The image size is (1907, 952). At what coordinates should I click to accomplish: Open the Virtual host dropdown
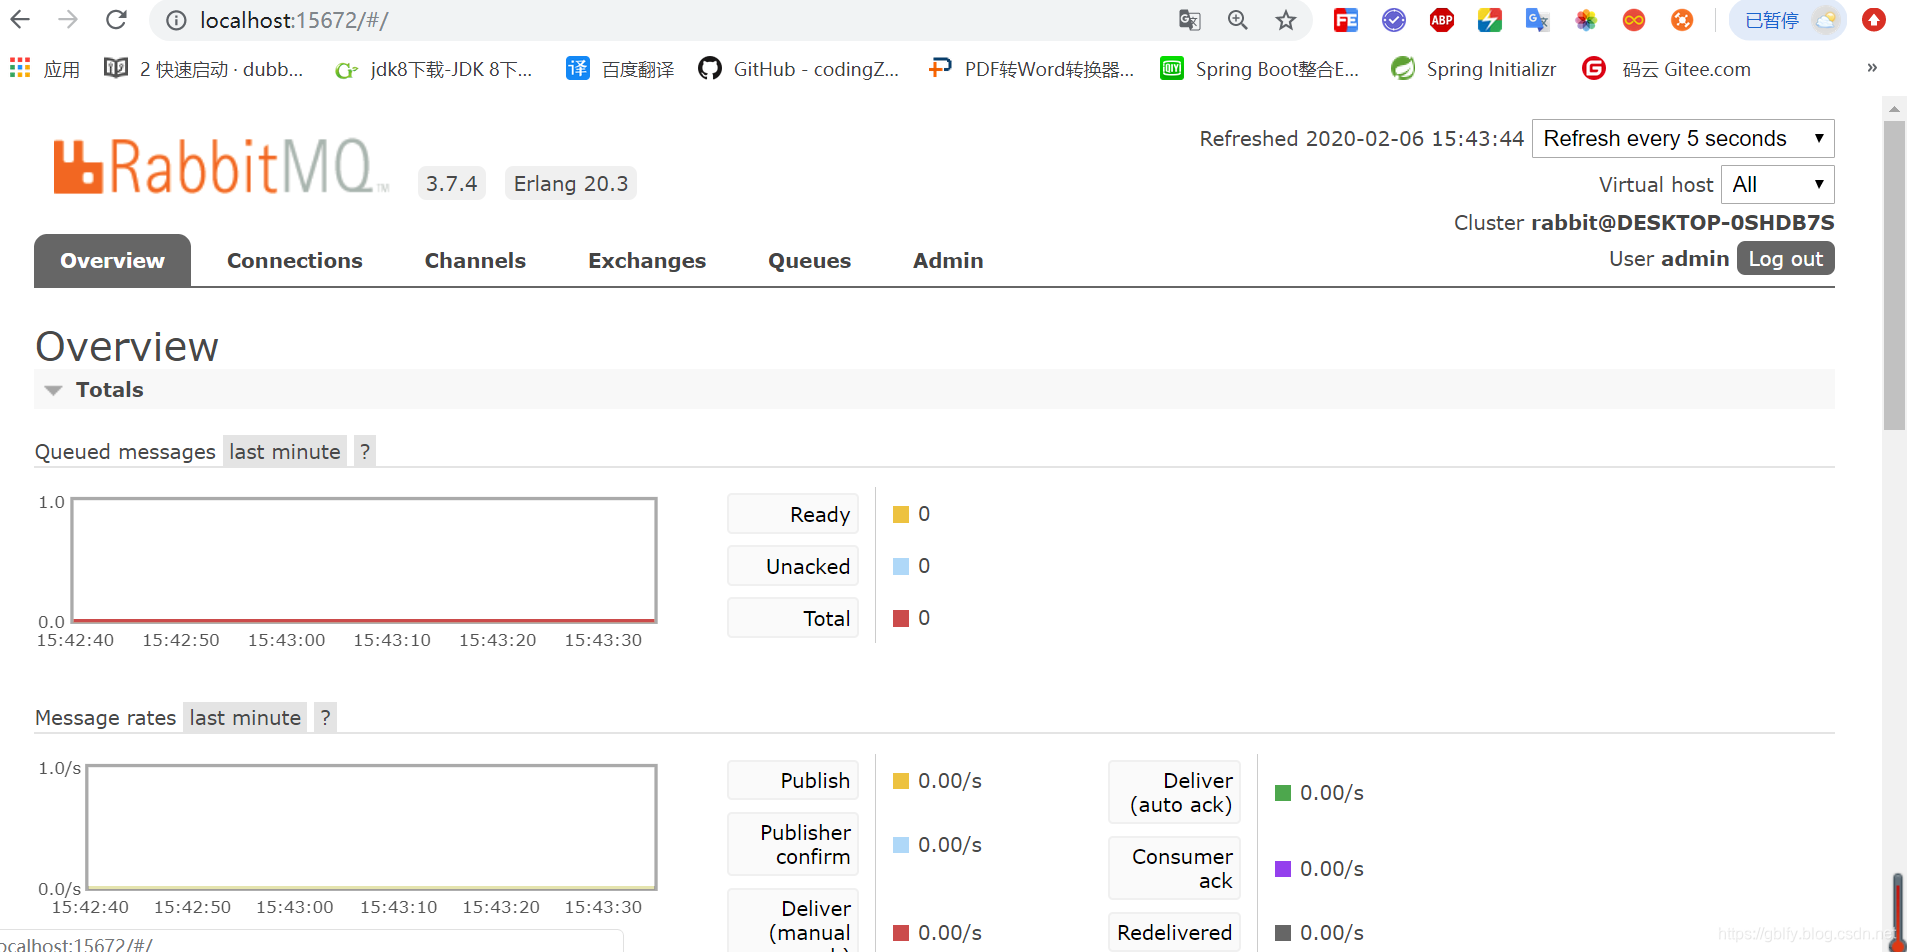pyautogui.click(x=1777, y=184)
